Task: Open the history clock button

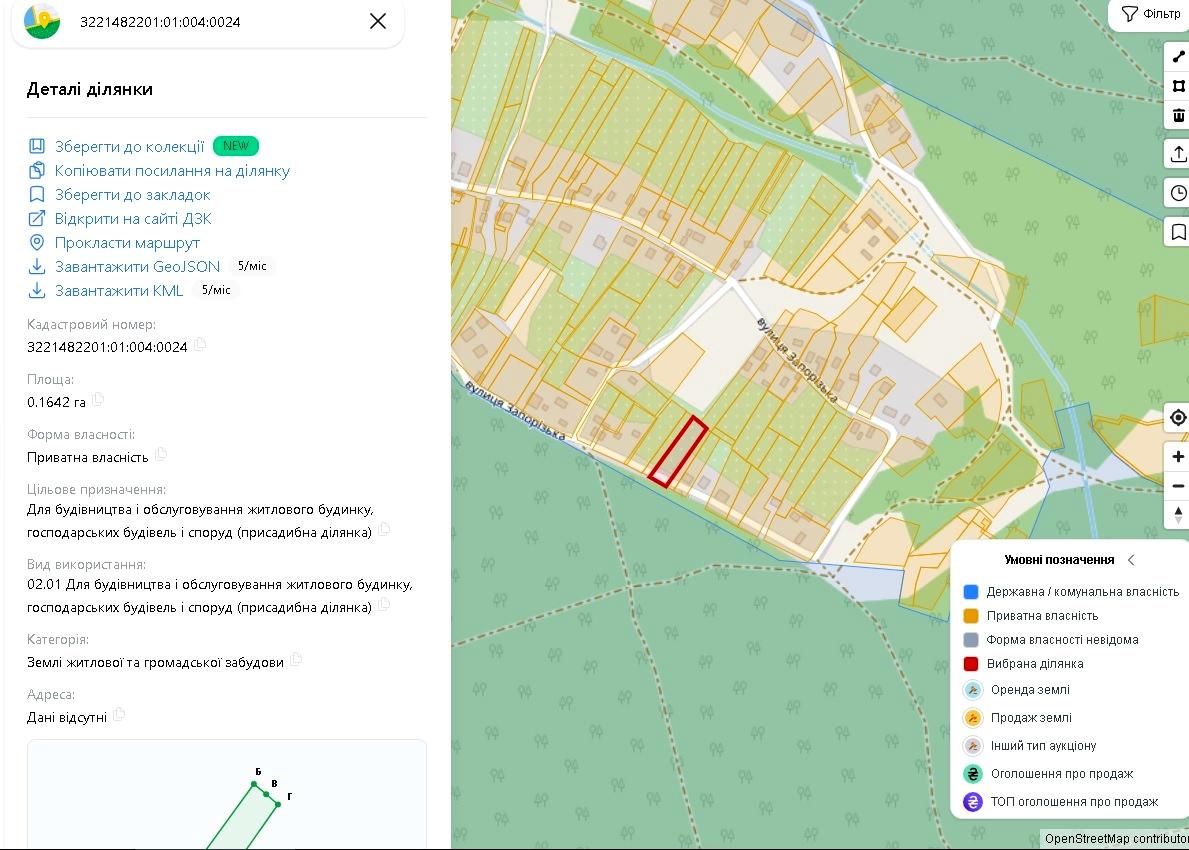Action: coord(1178,193)
